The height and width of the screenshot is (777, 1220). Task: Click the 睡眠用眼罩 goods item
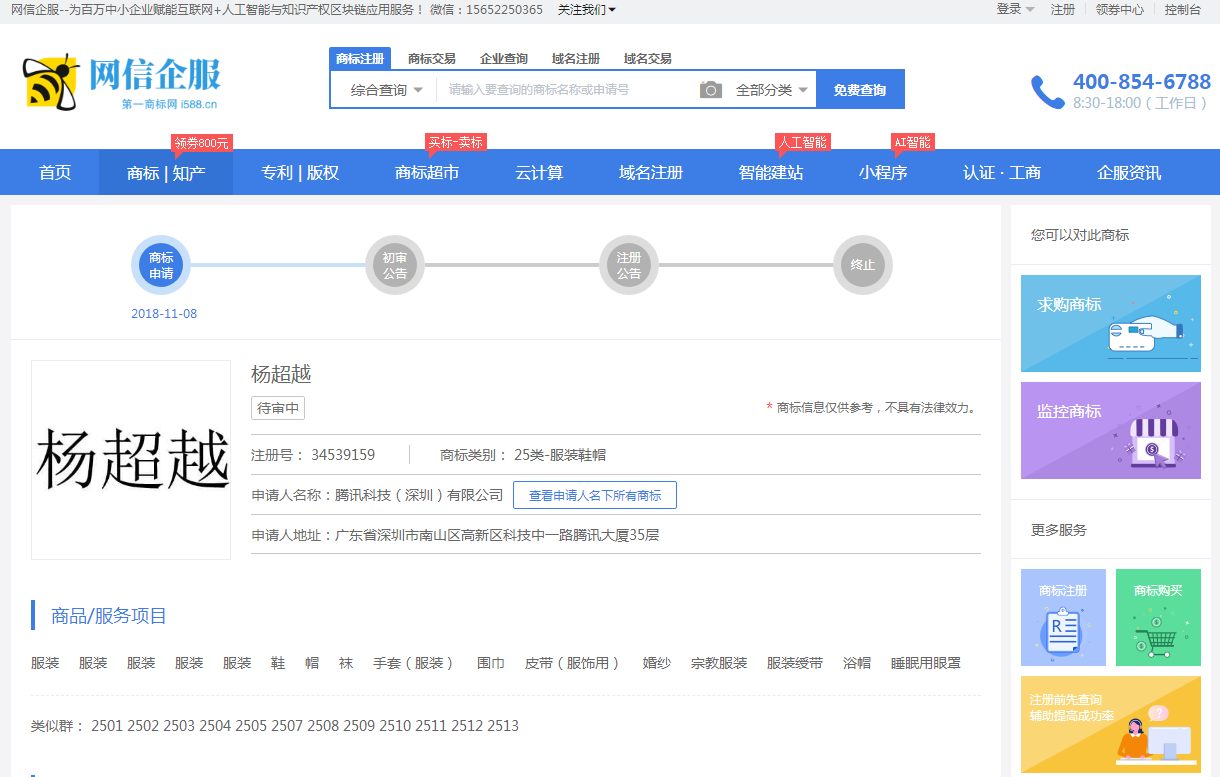(926, 663)
